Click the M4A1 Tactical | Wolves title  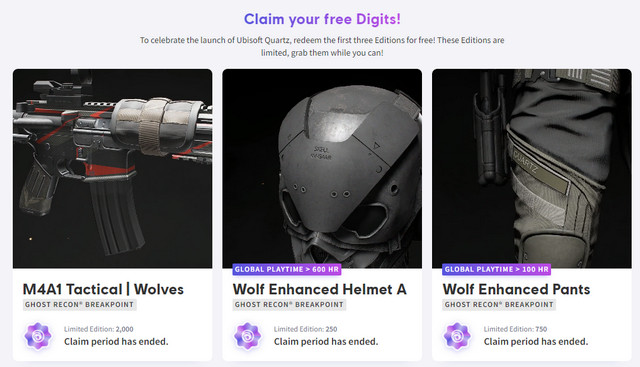103,289
